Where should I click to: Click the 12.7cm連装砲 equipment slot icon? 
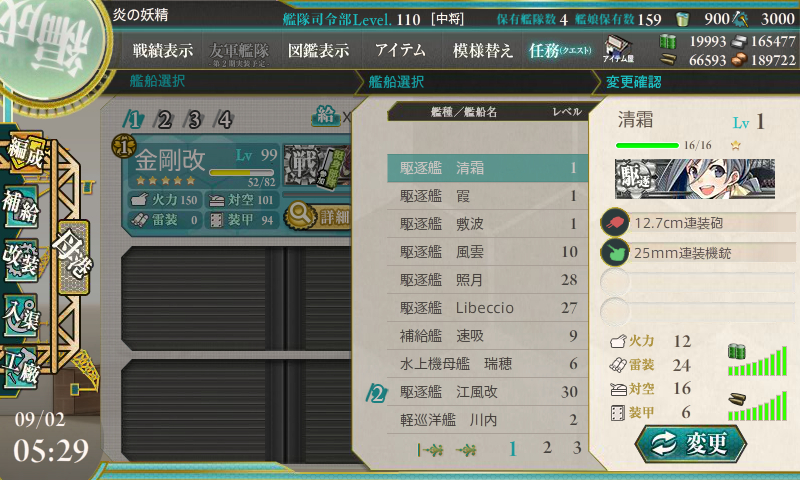pyautogui.click(x=615, y=222)
